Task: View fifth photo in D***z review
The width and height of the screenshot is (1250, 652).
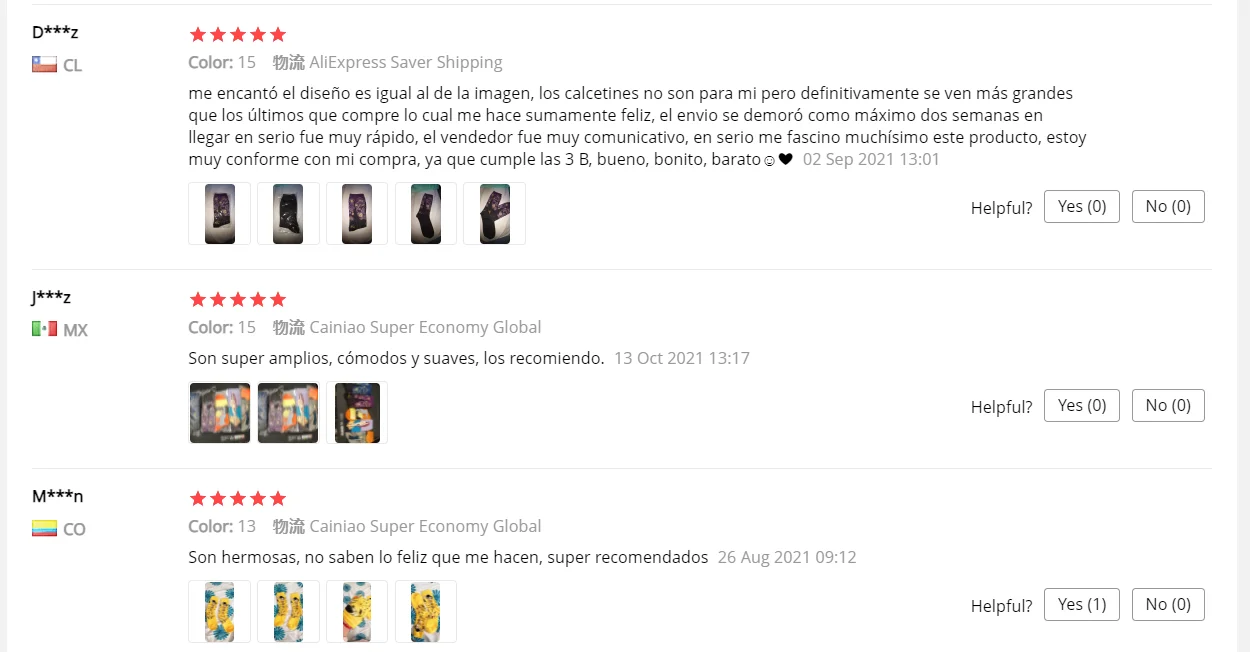Action: [x=494, y=213]
